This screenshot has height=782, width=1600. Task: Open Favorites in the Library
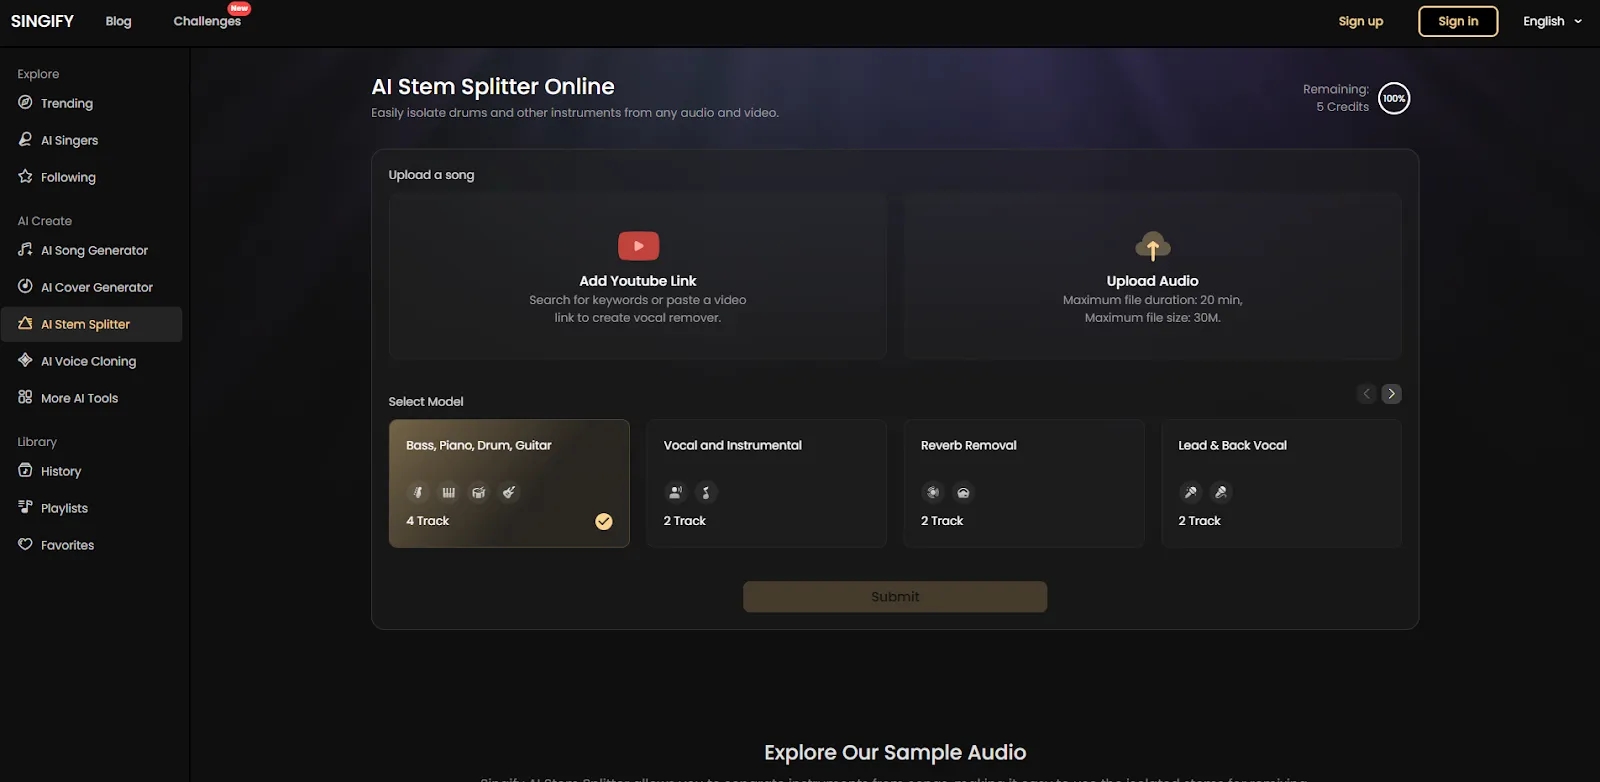[x=67, y=545]
